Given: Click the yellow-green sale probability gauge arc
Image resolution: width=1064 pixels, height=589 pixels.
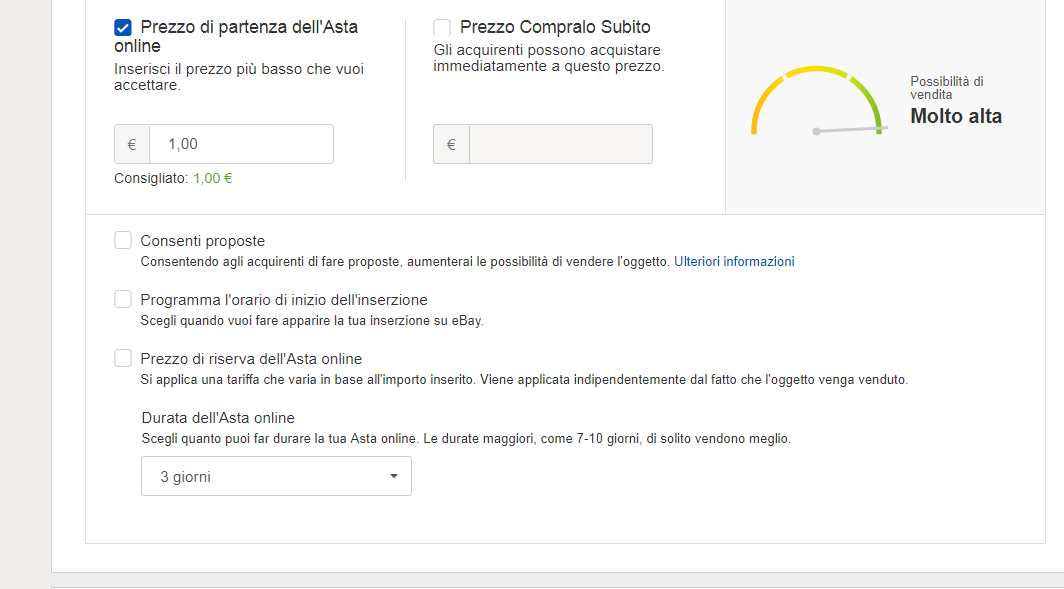Looking at the screenshot, I should (x=817, y=71).
